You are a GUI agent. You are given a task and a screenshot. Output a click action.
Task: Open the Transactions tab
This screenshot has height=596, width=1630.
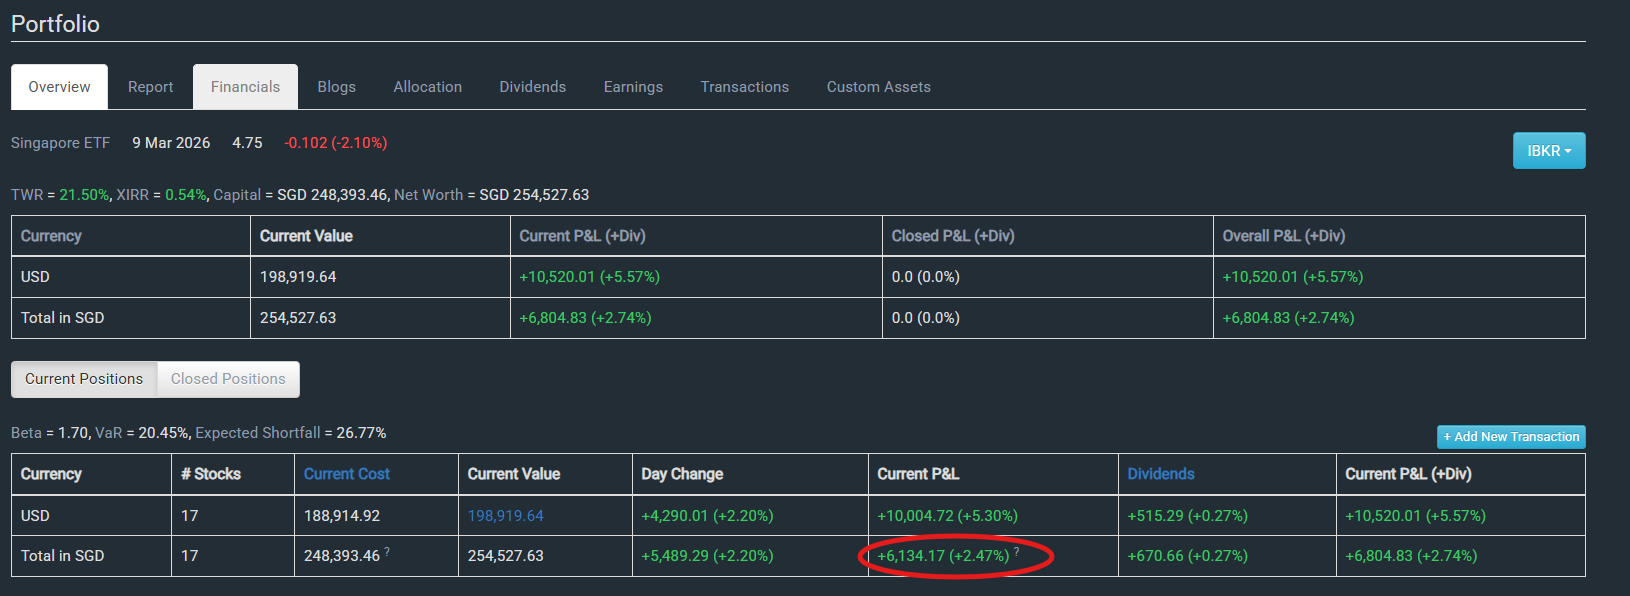click(744, 87)
